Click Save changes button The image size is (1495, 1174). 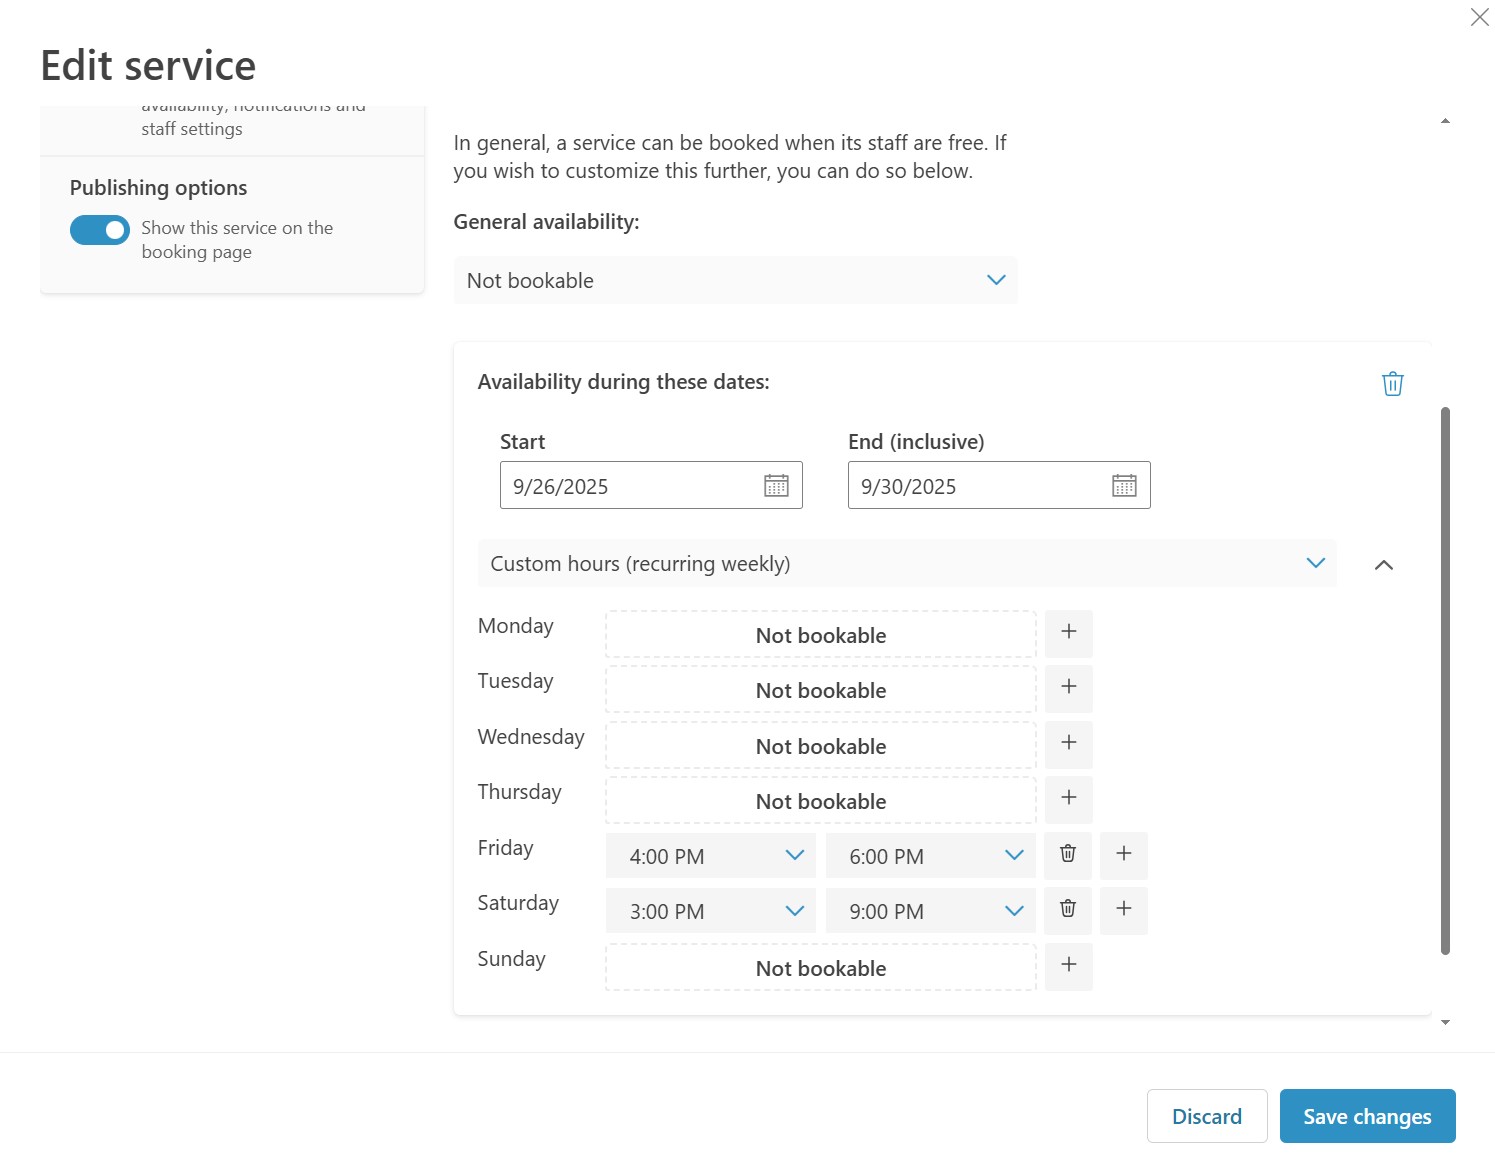coord(1367,1116)
